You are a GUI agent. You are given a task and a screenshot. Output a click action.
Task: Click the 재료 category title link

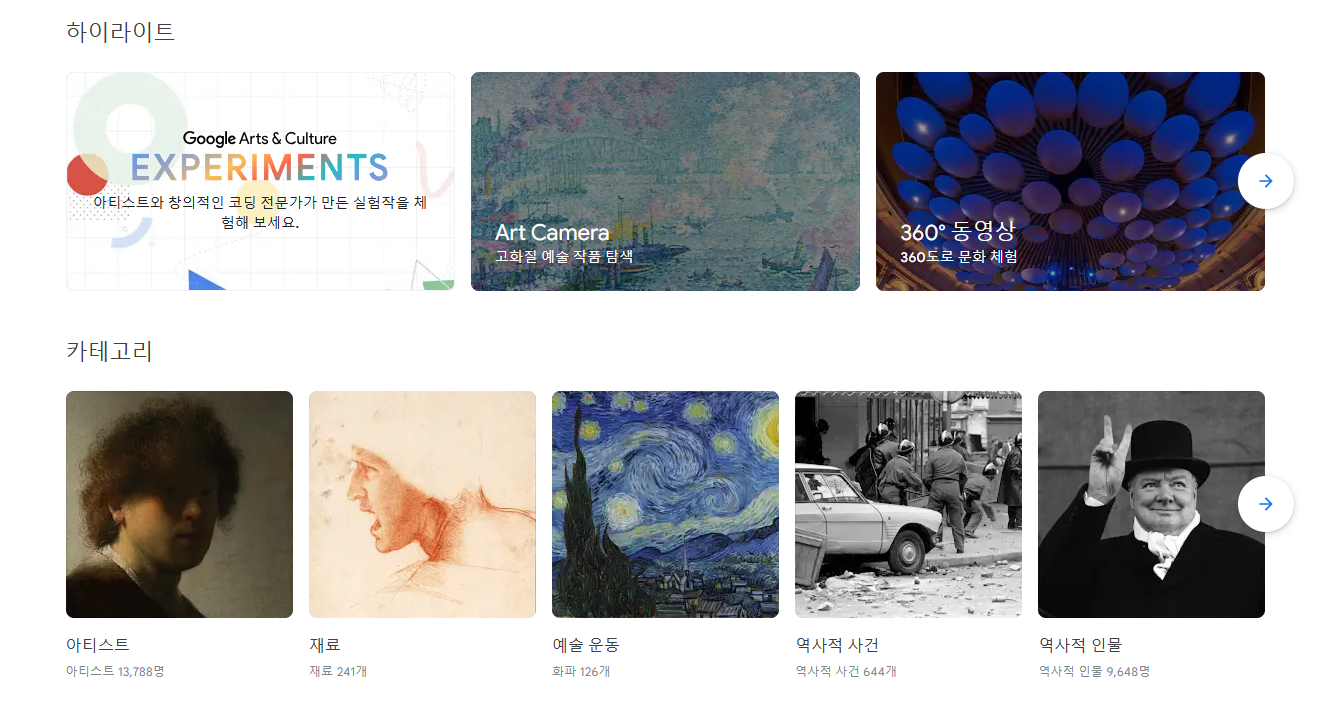click(325, 645)
